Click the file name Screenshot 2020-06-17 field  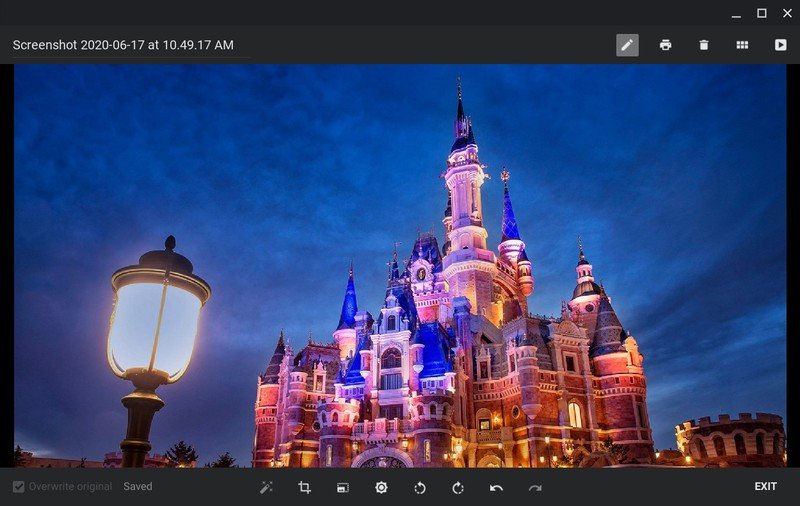point(131,45)
